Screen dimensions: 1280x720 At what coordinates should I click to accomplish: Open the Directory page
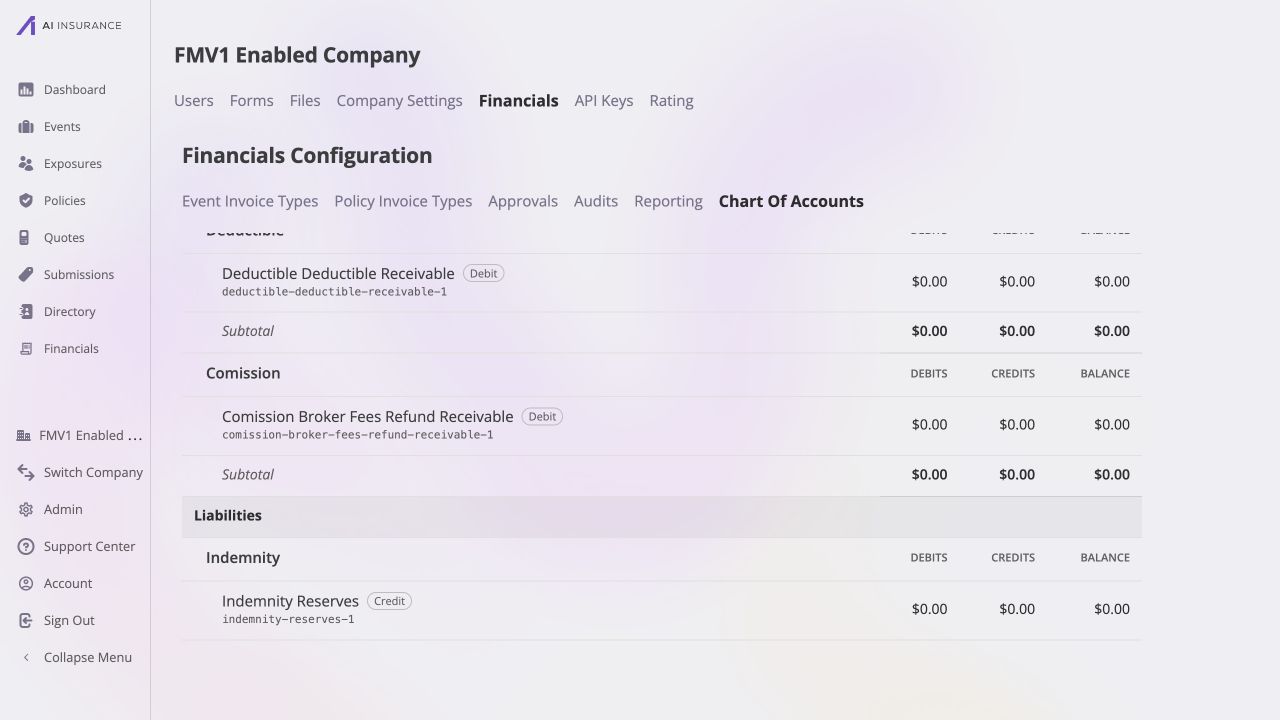pyautogui.click(x=70, y=312)
